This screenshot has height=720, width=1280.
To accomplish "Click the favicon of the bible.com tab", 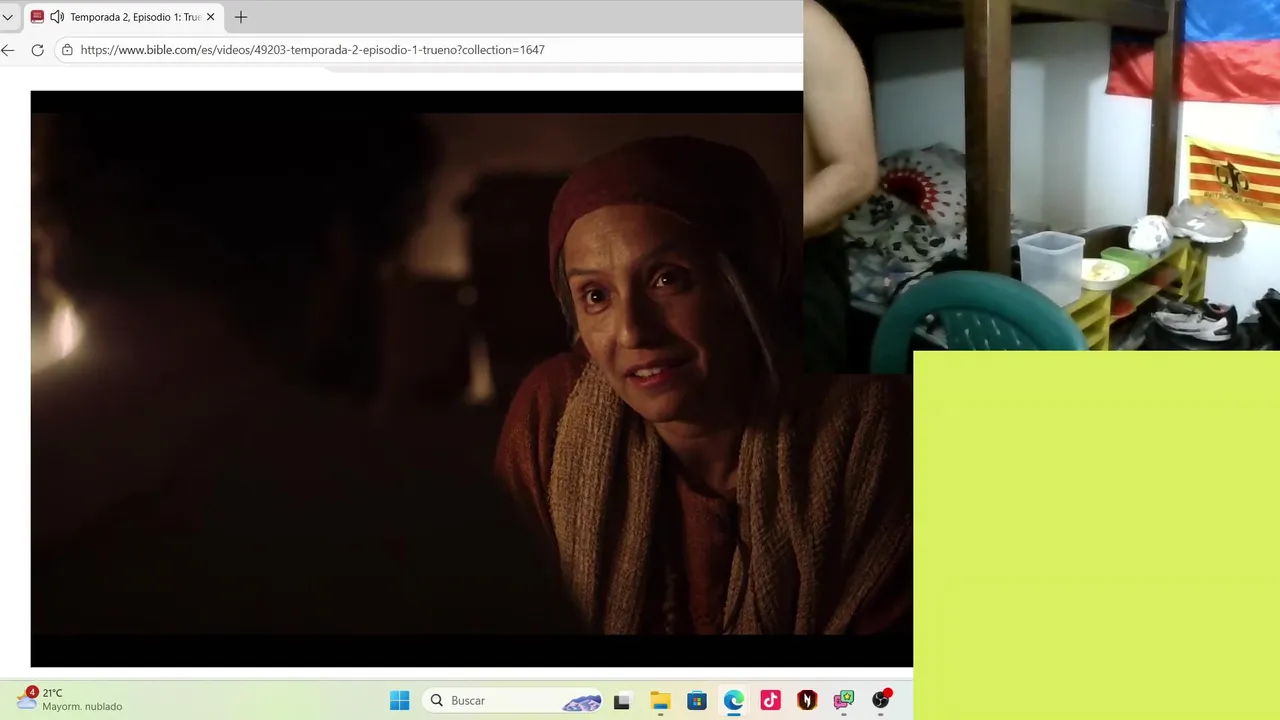I will [x=37, y=17].
